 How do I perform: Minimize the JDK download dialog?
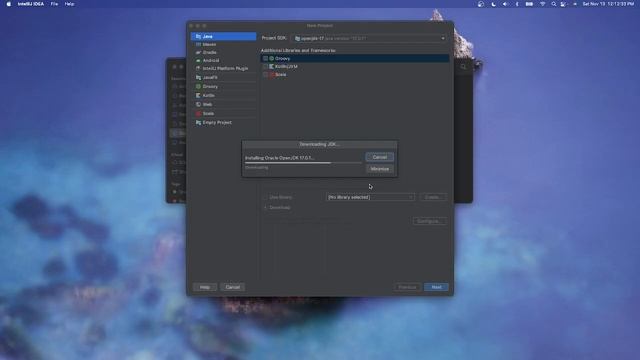click(x=380, y=169)
